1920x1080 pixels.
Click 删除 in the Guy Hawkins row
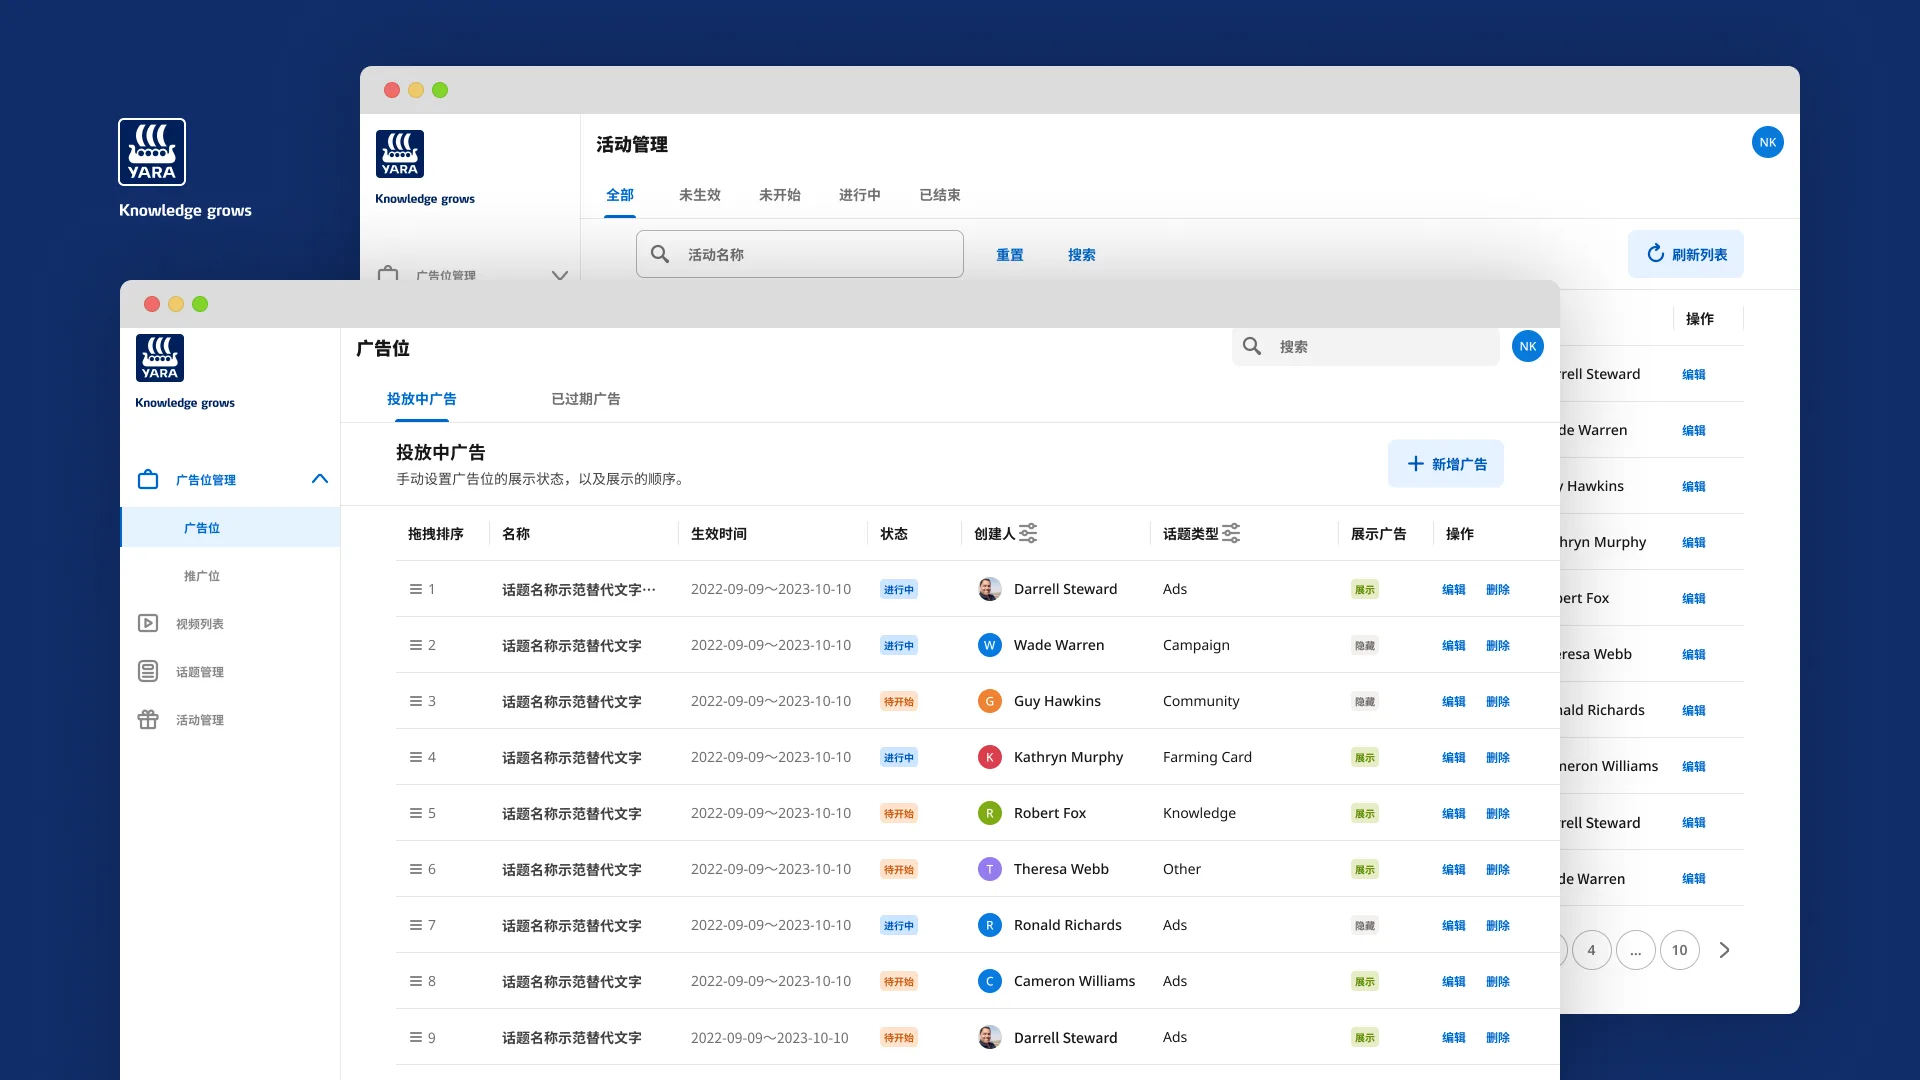pos(1498,702)
